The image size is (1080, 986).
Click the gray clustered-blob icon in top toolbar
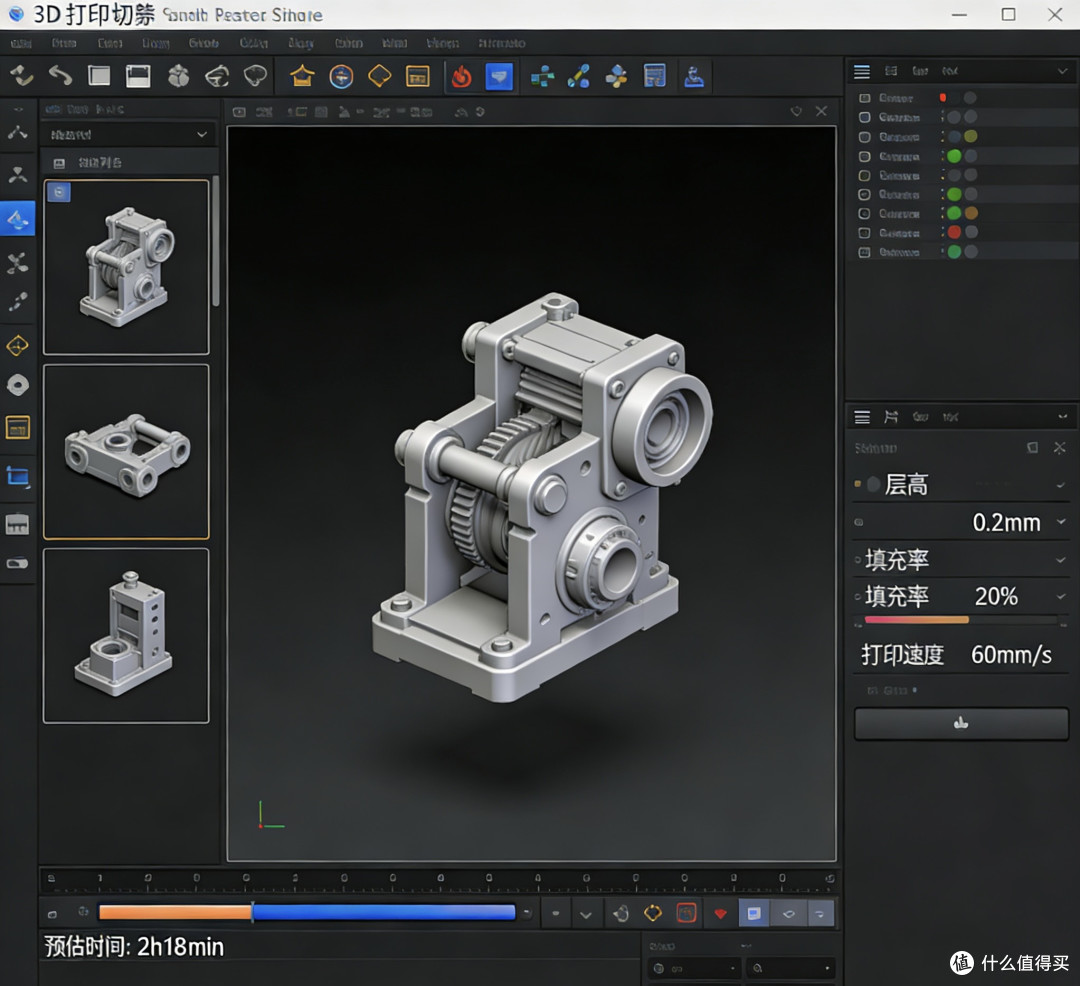tap(178, 76)
